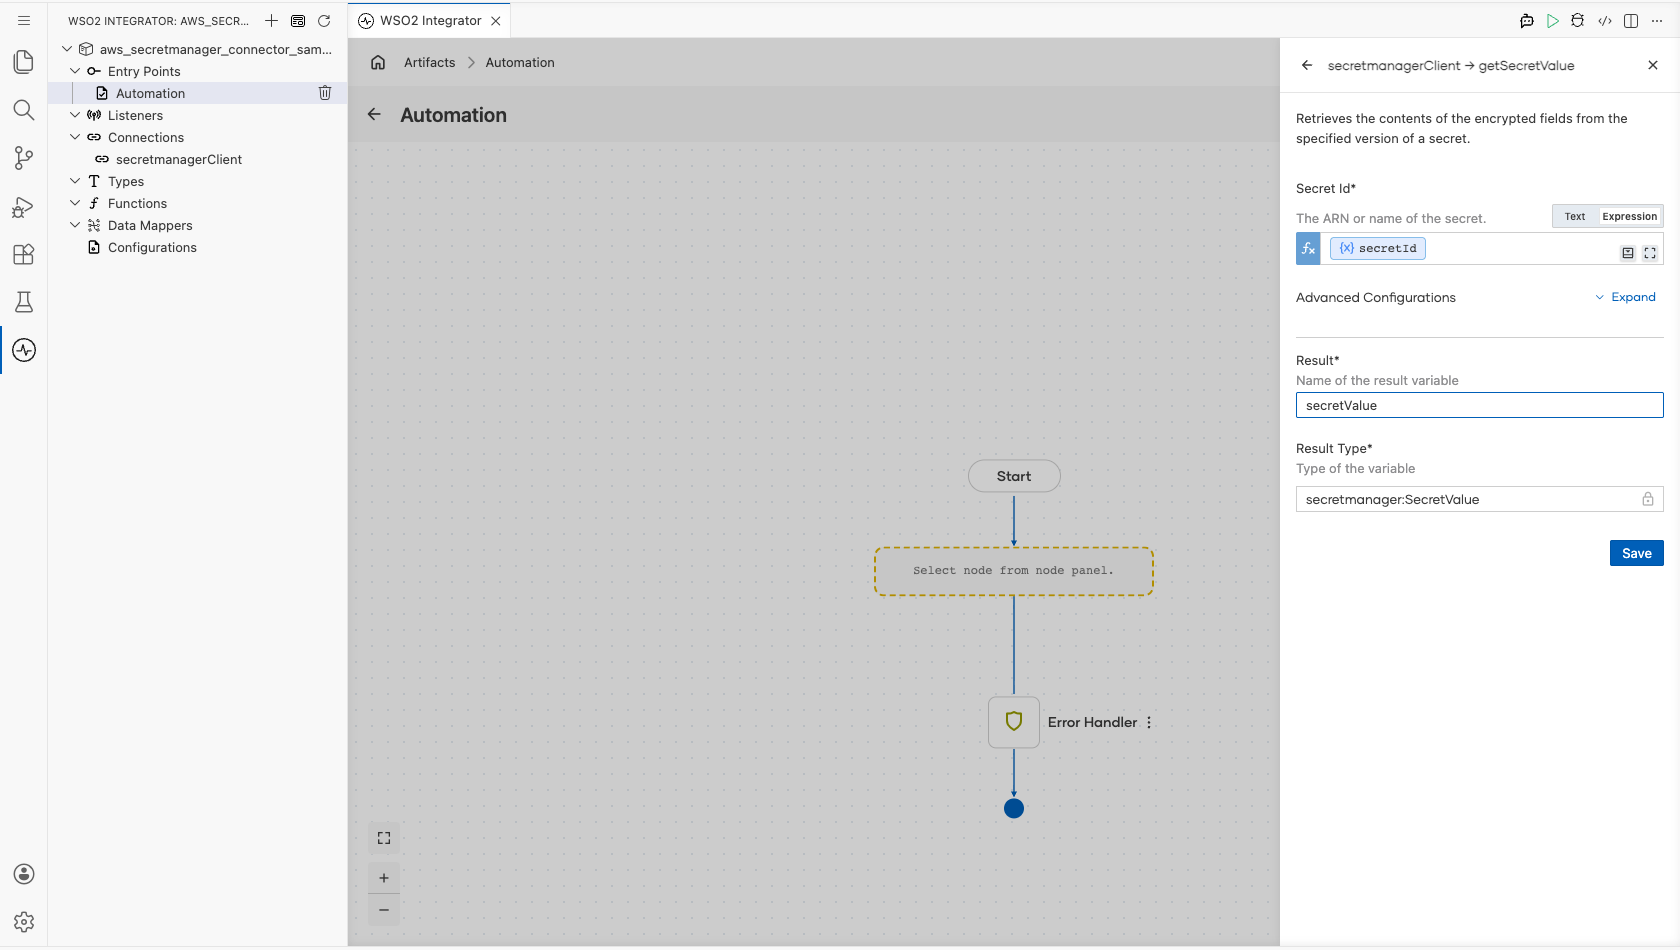1680x950 pixels.
Task: Expand the Functions tree node
Action: click(x=75, y=203)
